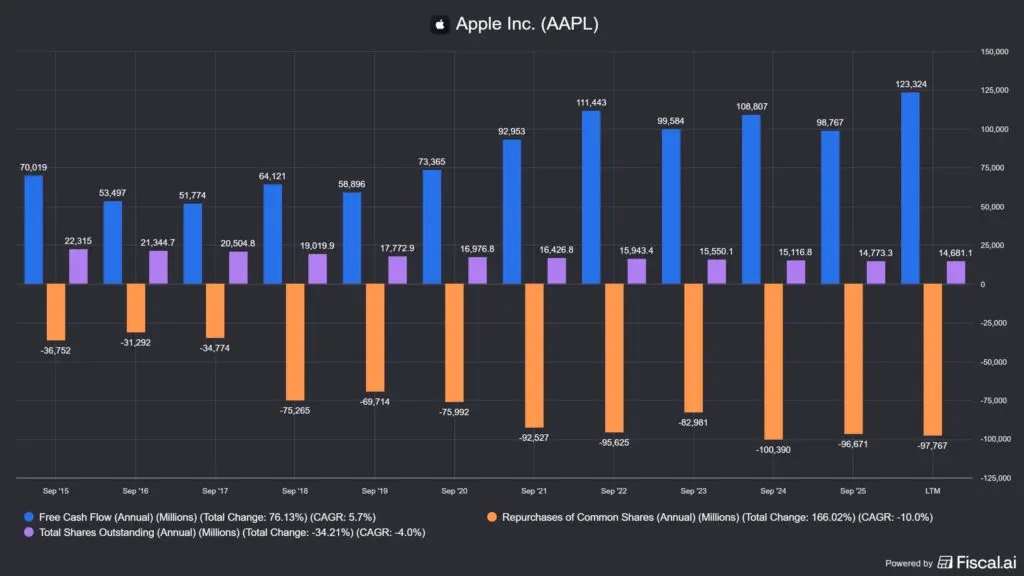Screen dimensions: 1024x576
Task: Click the 70,019 free cash flow bar
Action: (x=33, y=229)
